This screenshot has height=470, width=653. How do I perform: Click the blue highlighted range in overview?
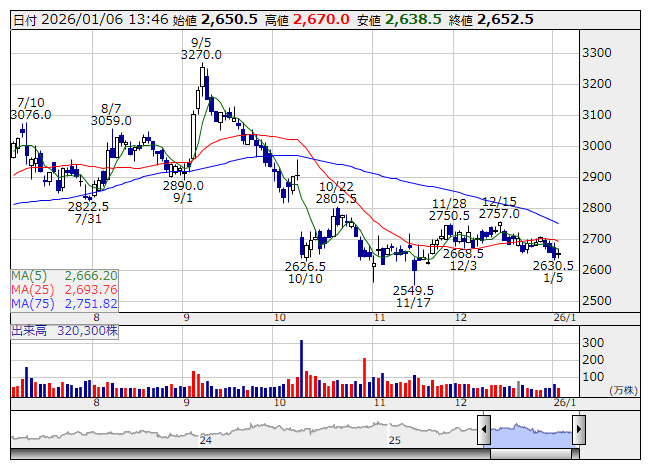click(x=531, y=431)
